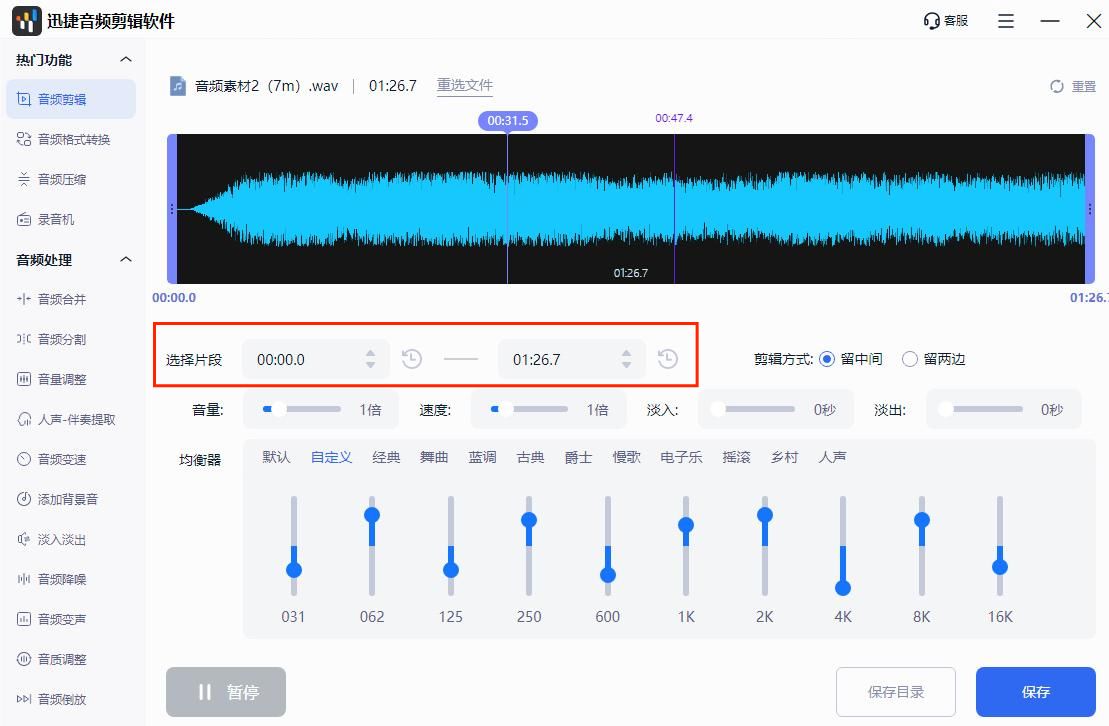Click the app logo in title bar
This screenshot has height=726, width=1109.
(27, 21)
